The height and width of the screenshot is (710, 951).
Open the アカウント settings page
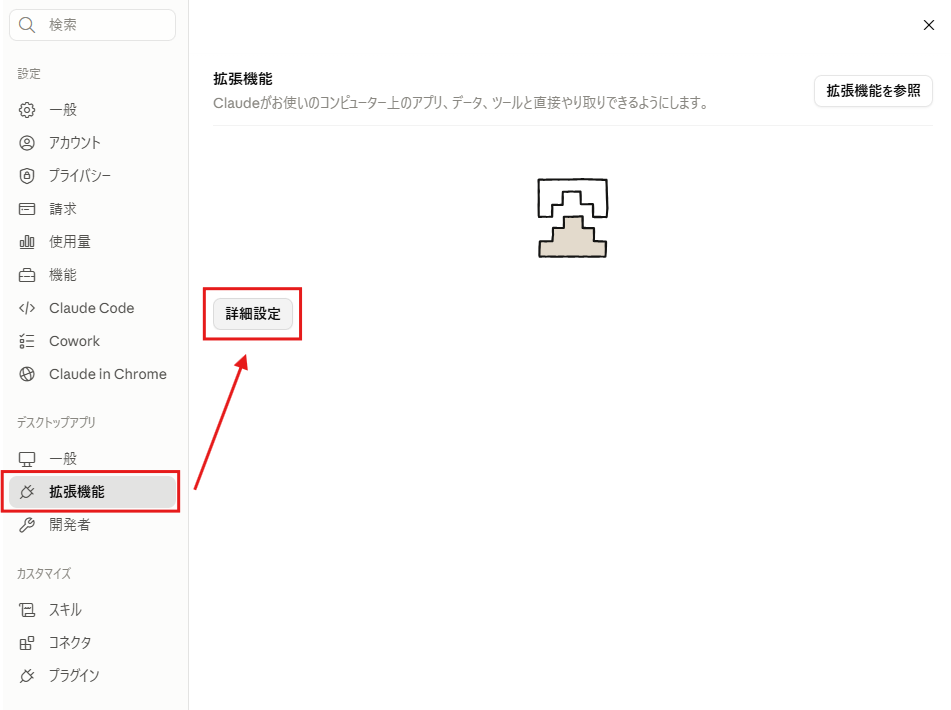(92, 143)
